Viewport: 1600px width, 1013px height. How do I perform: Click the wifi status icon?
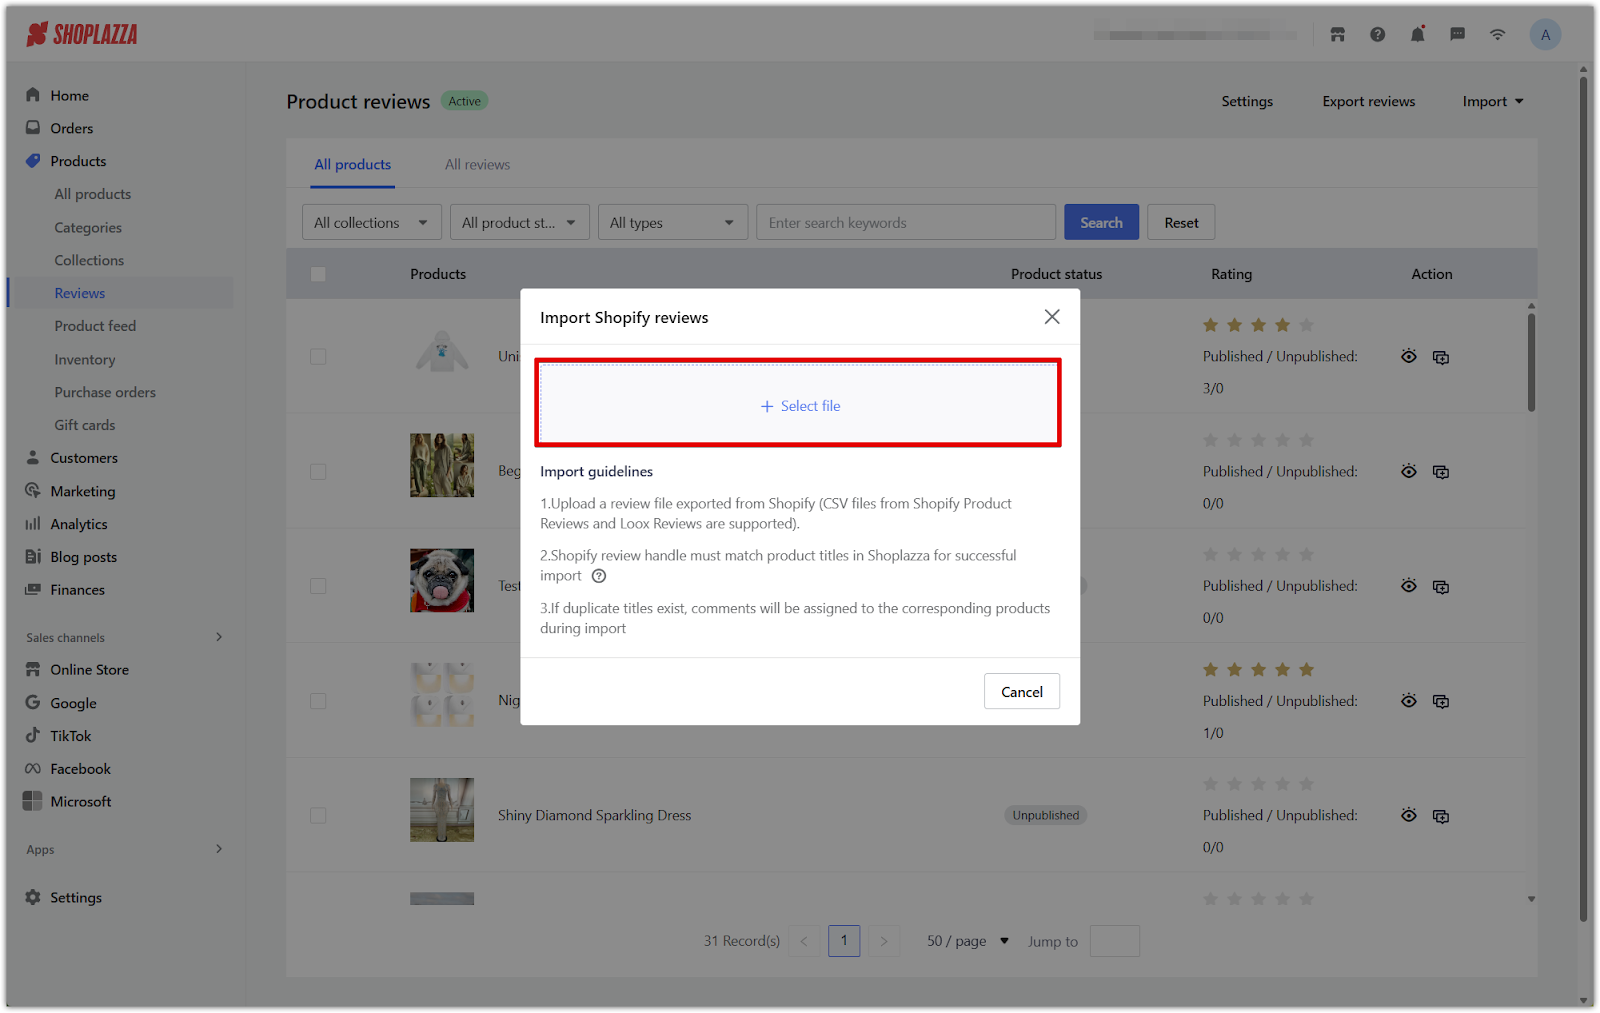[x=1497, y=35]
